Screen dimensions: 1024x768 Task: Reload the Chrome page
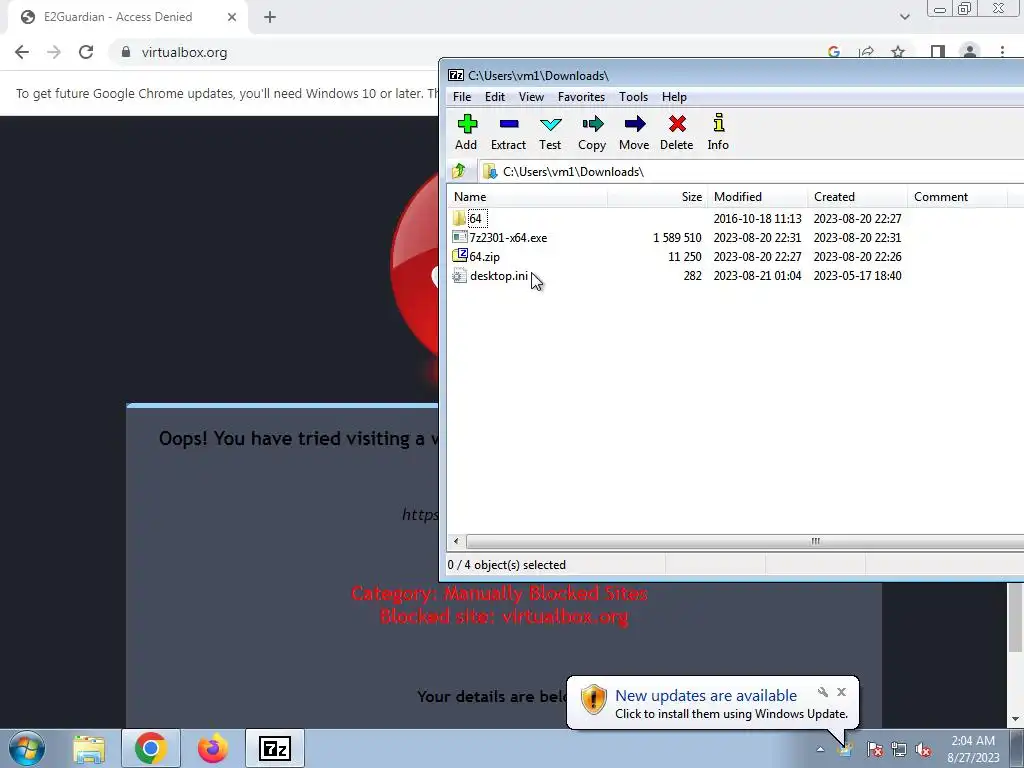86,52
